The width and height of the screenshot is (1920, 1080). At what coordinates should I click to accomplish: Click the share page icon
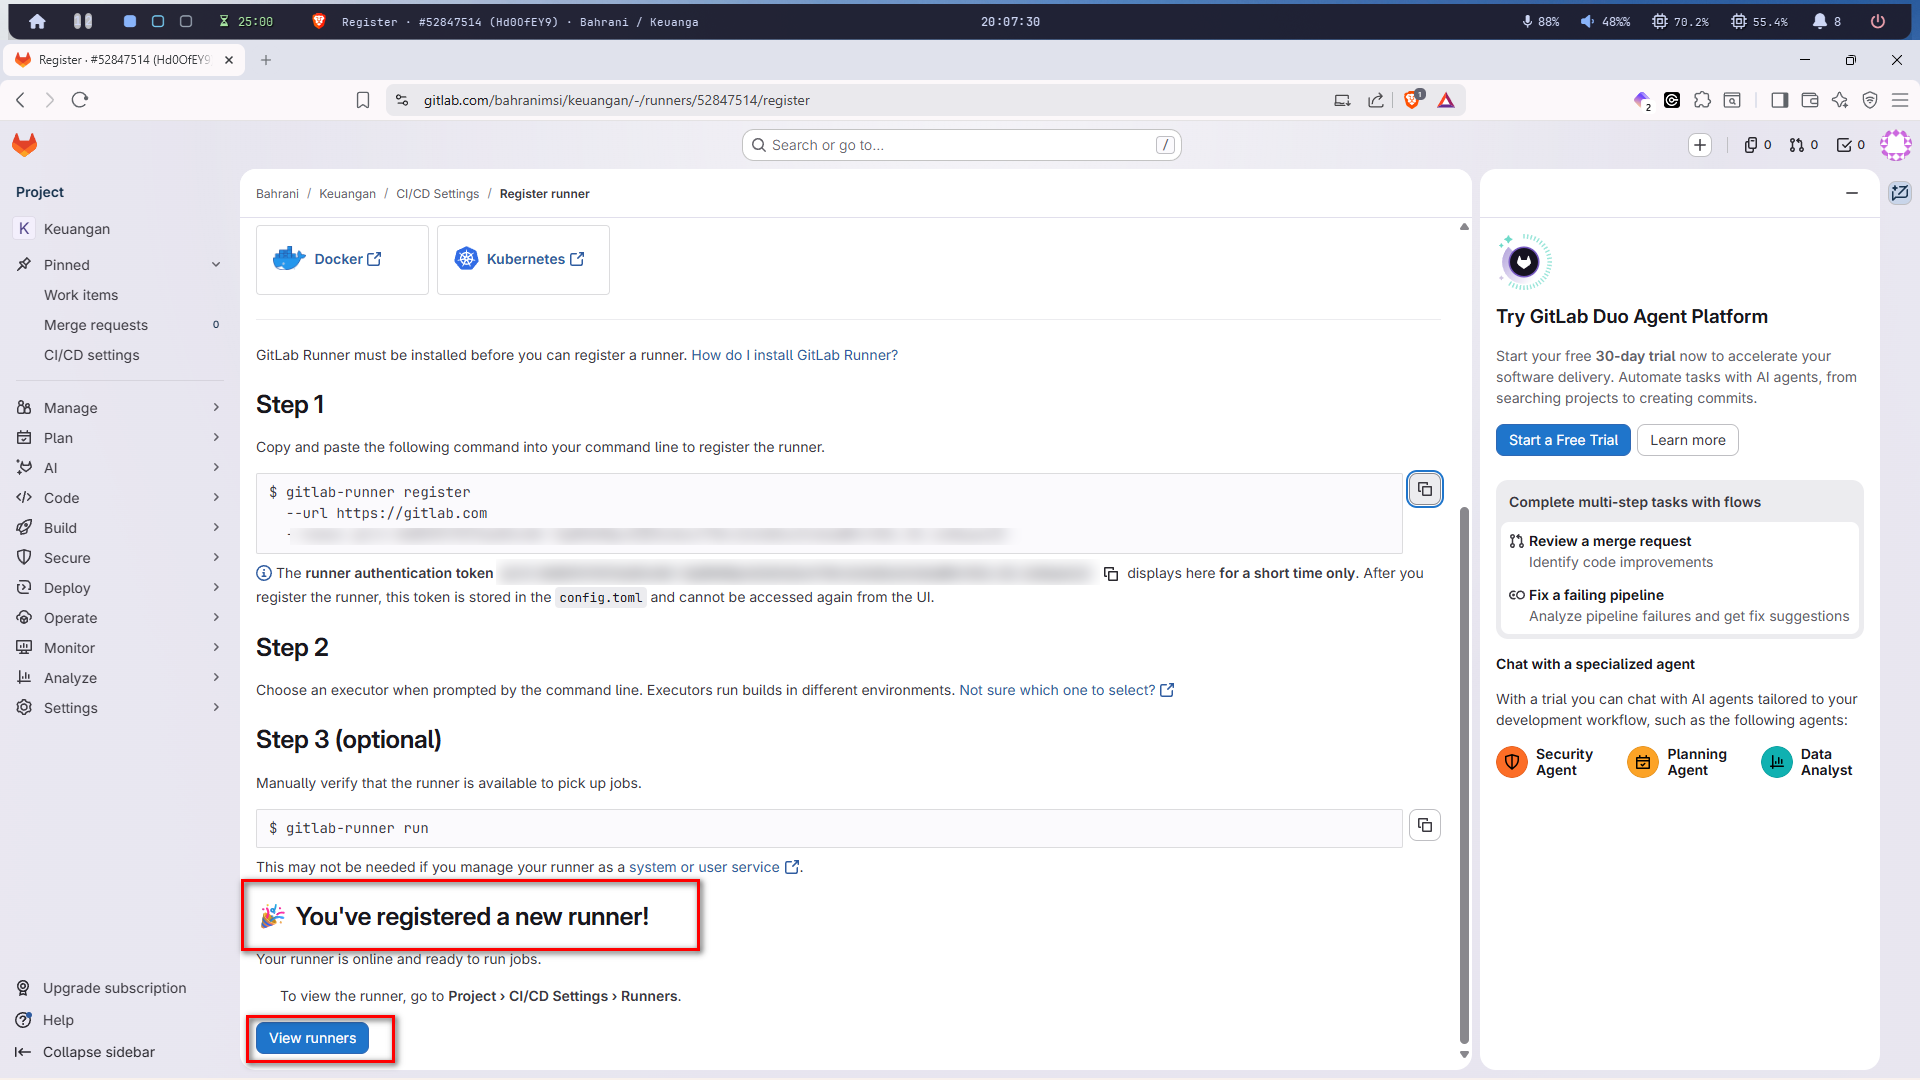[x=1376, y=100]
